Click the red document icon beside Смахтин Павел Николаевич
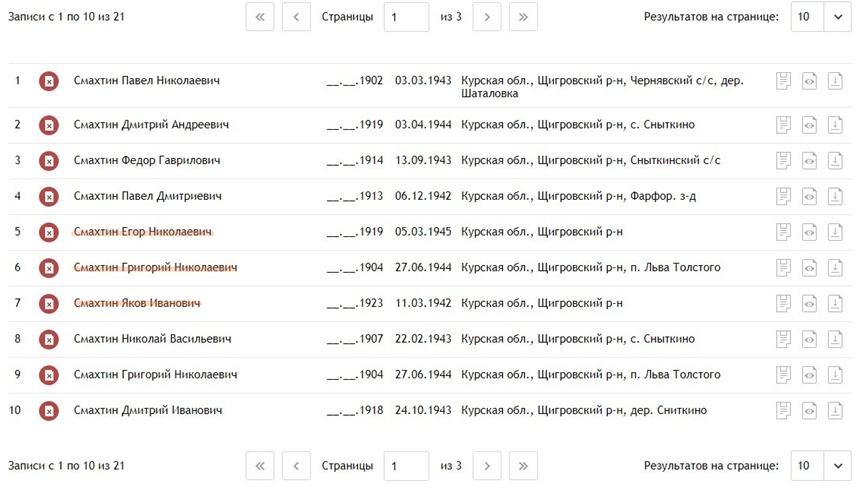 click(49, 81)
